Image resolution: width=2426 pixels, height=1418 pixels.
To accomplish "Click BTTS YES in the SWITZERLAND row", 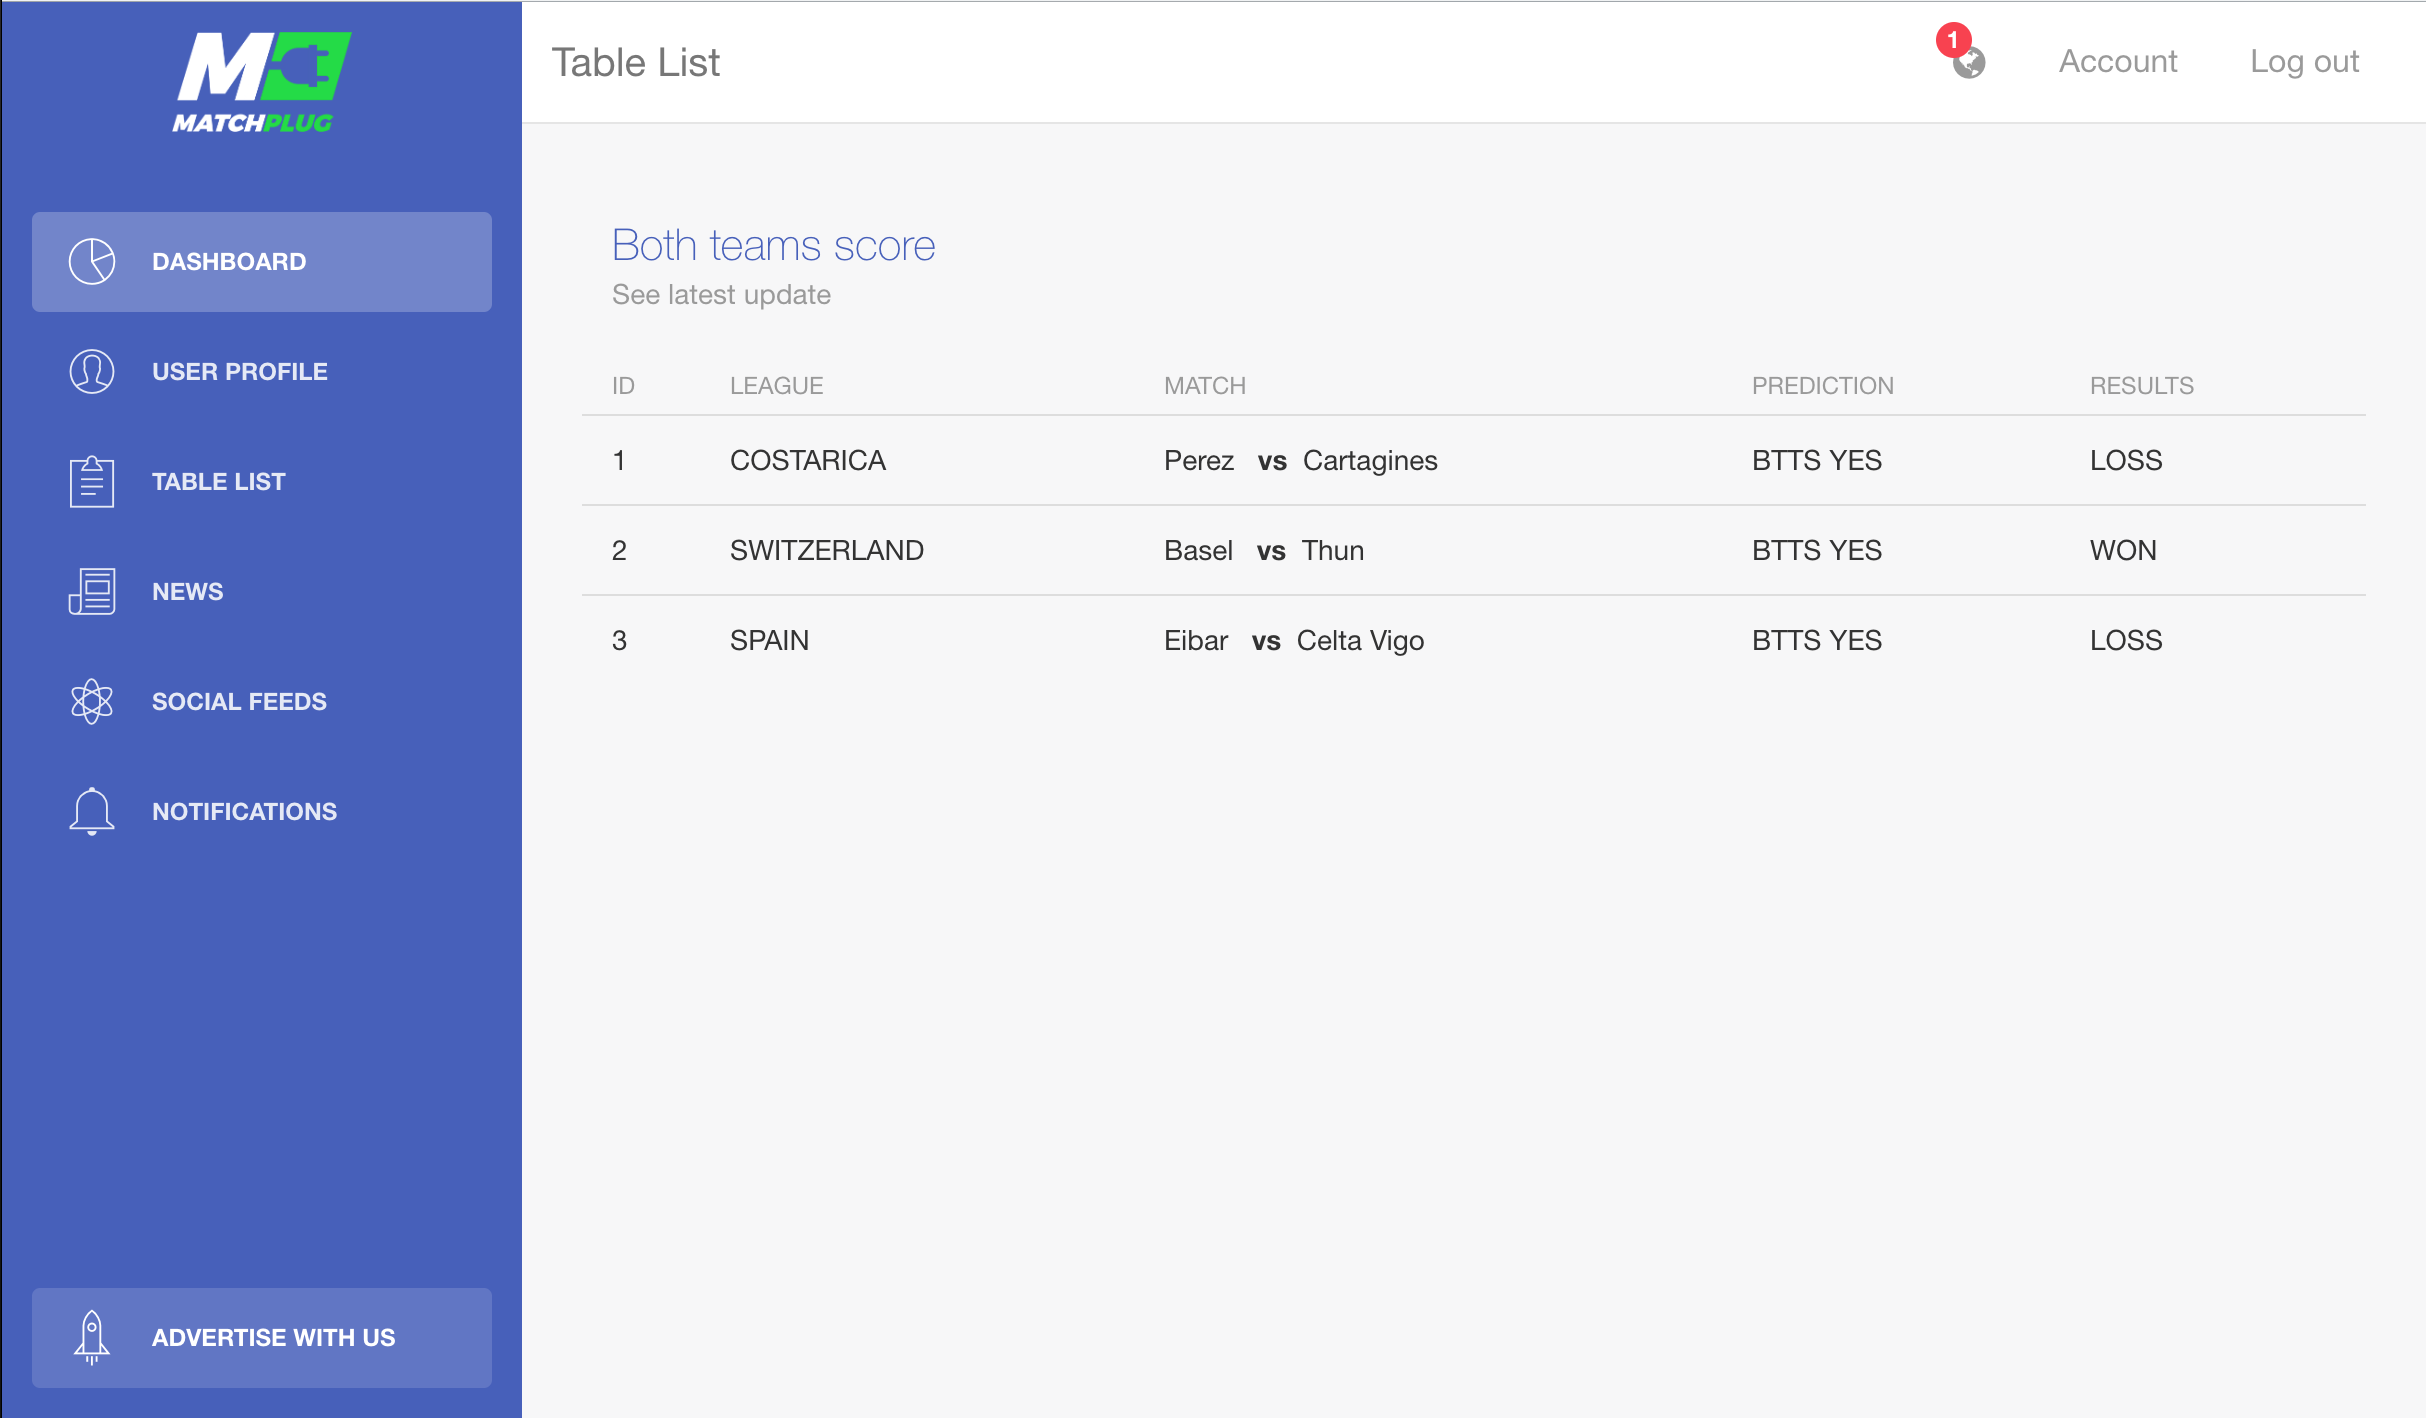I will (1816, 550).
